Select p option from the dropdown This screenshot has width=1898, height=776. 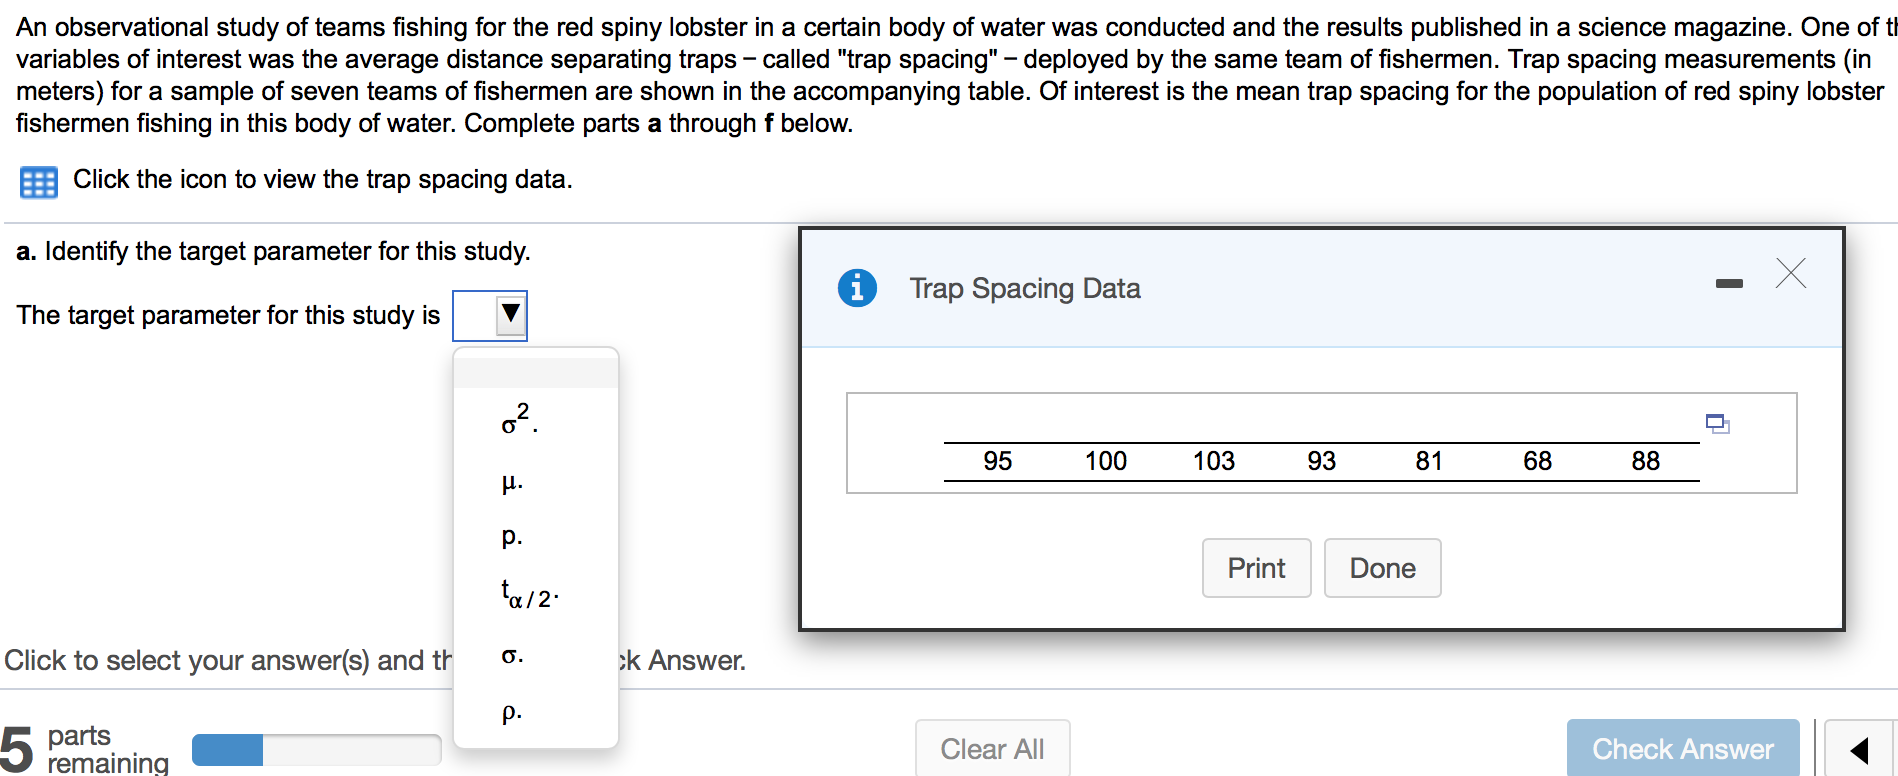click(512, 537)
